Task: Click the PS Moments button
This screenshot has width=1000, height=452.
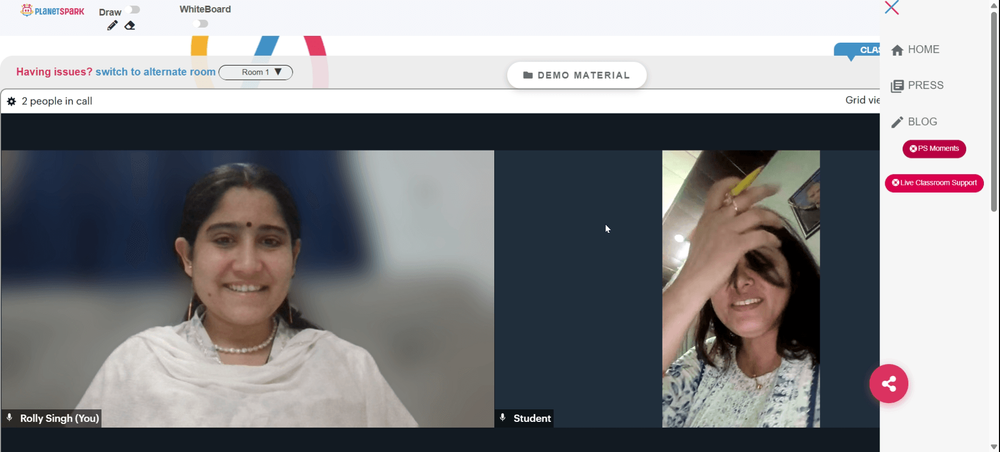Action: (934, 149)
